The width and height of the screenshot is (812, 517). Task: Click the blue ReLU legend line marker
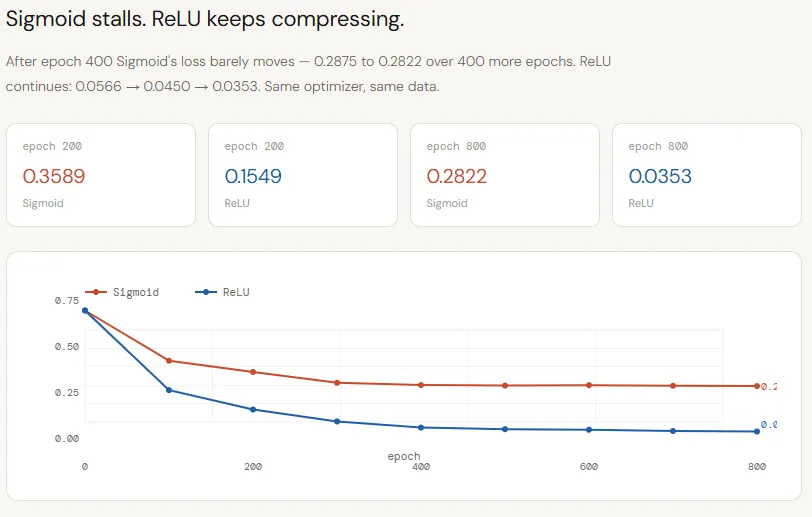[x=206, y=292]
